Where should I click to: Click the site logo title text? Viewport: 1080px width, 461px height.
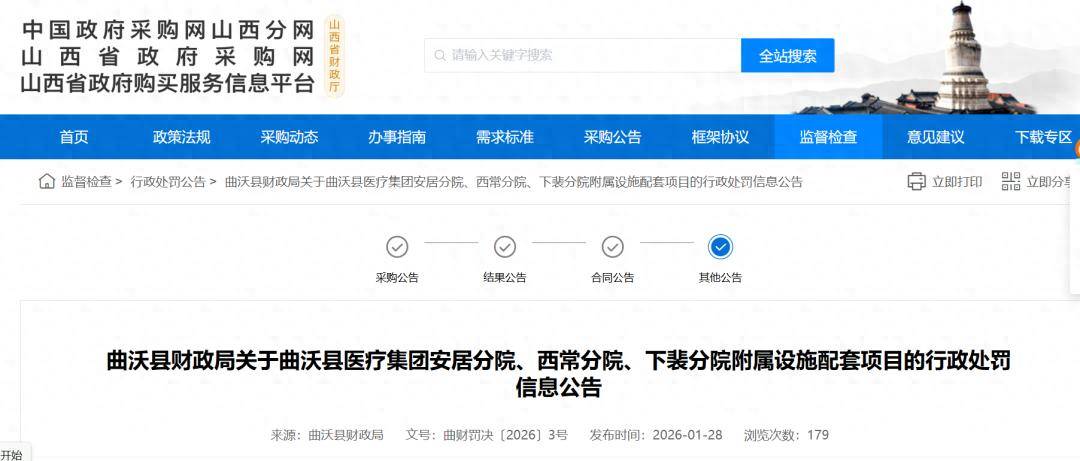coord(168,57)
